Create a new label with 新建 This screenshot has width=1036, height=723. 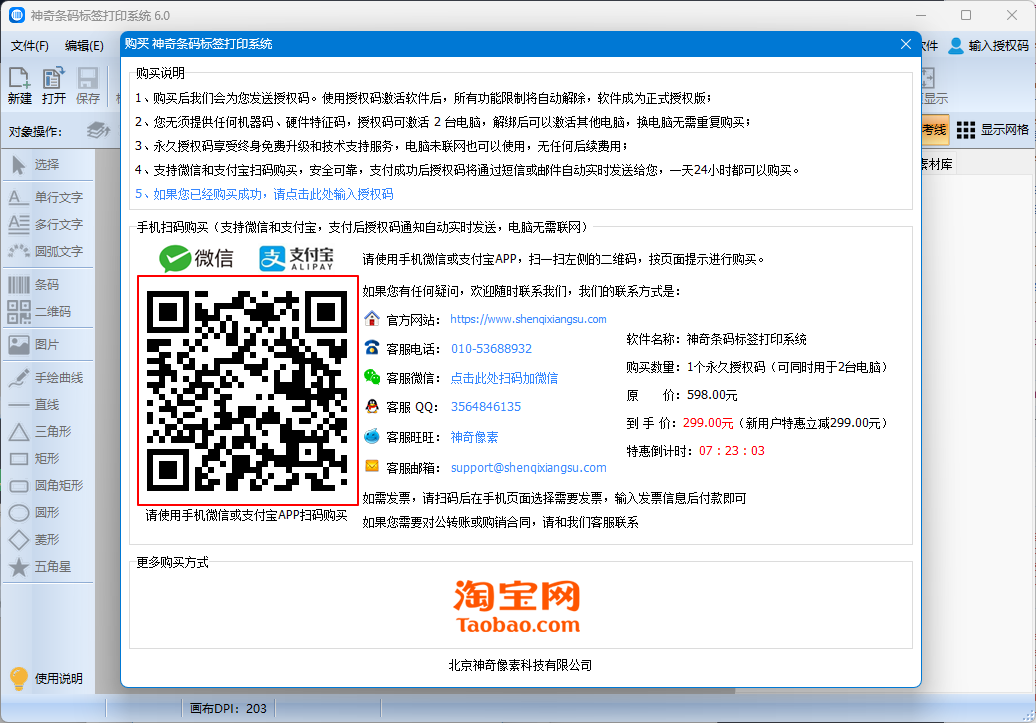20,86
